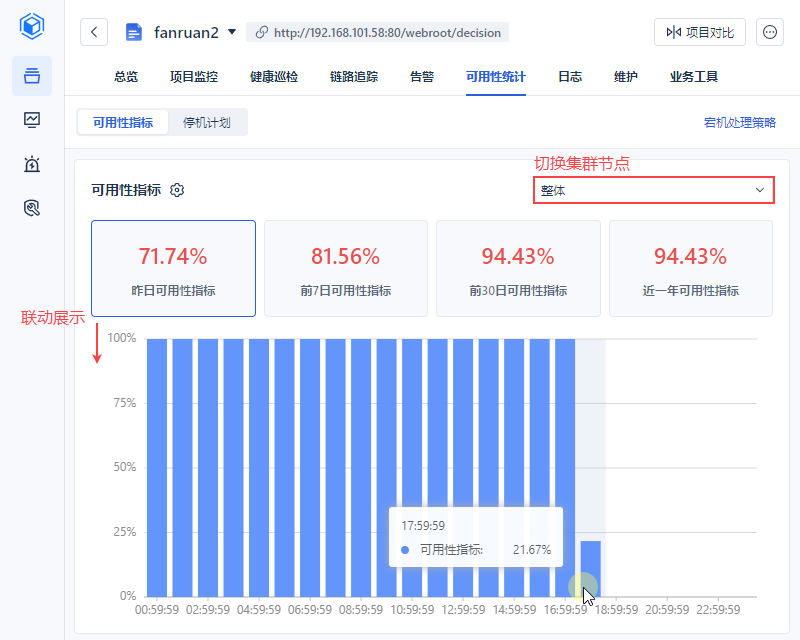Image resolution: width=800 pixels, height=640 pixels.
Task: Select the 近一年可用性指标 94.43% card
Action: pos(691,268)
